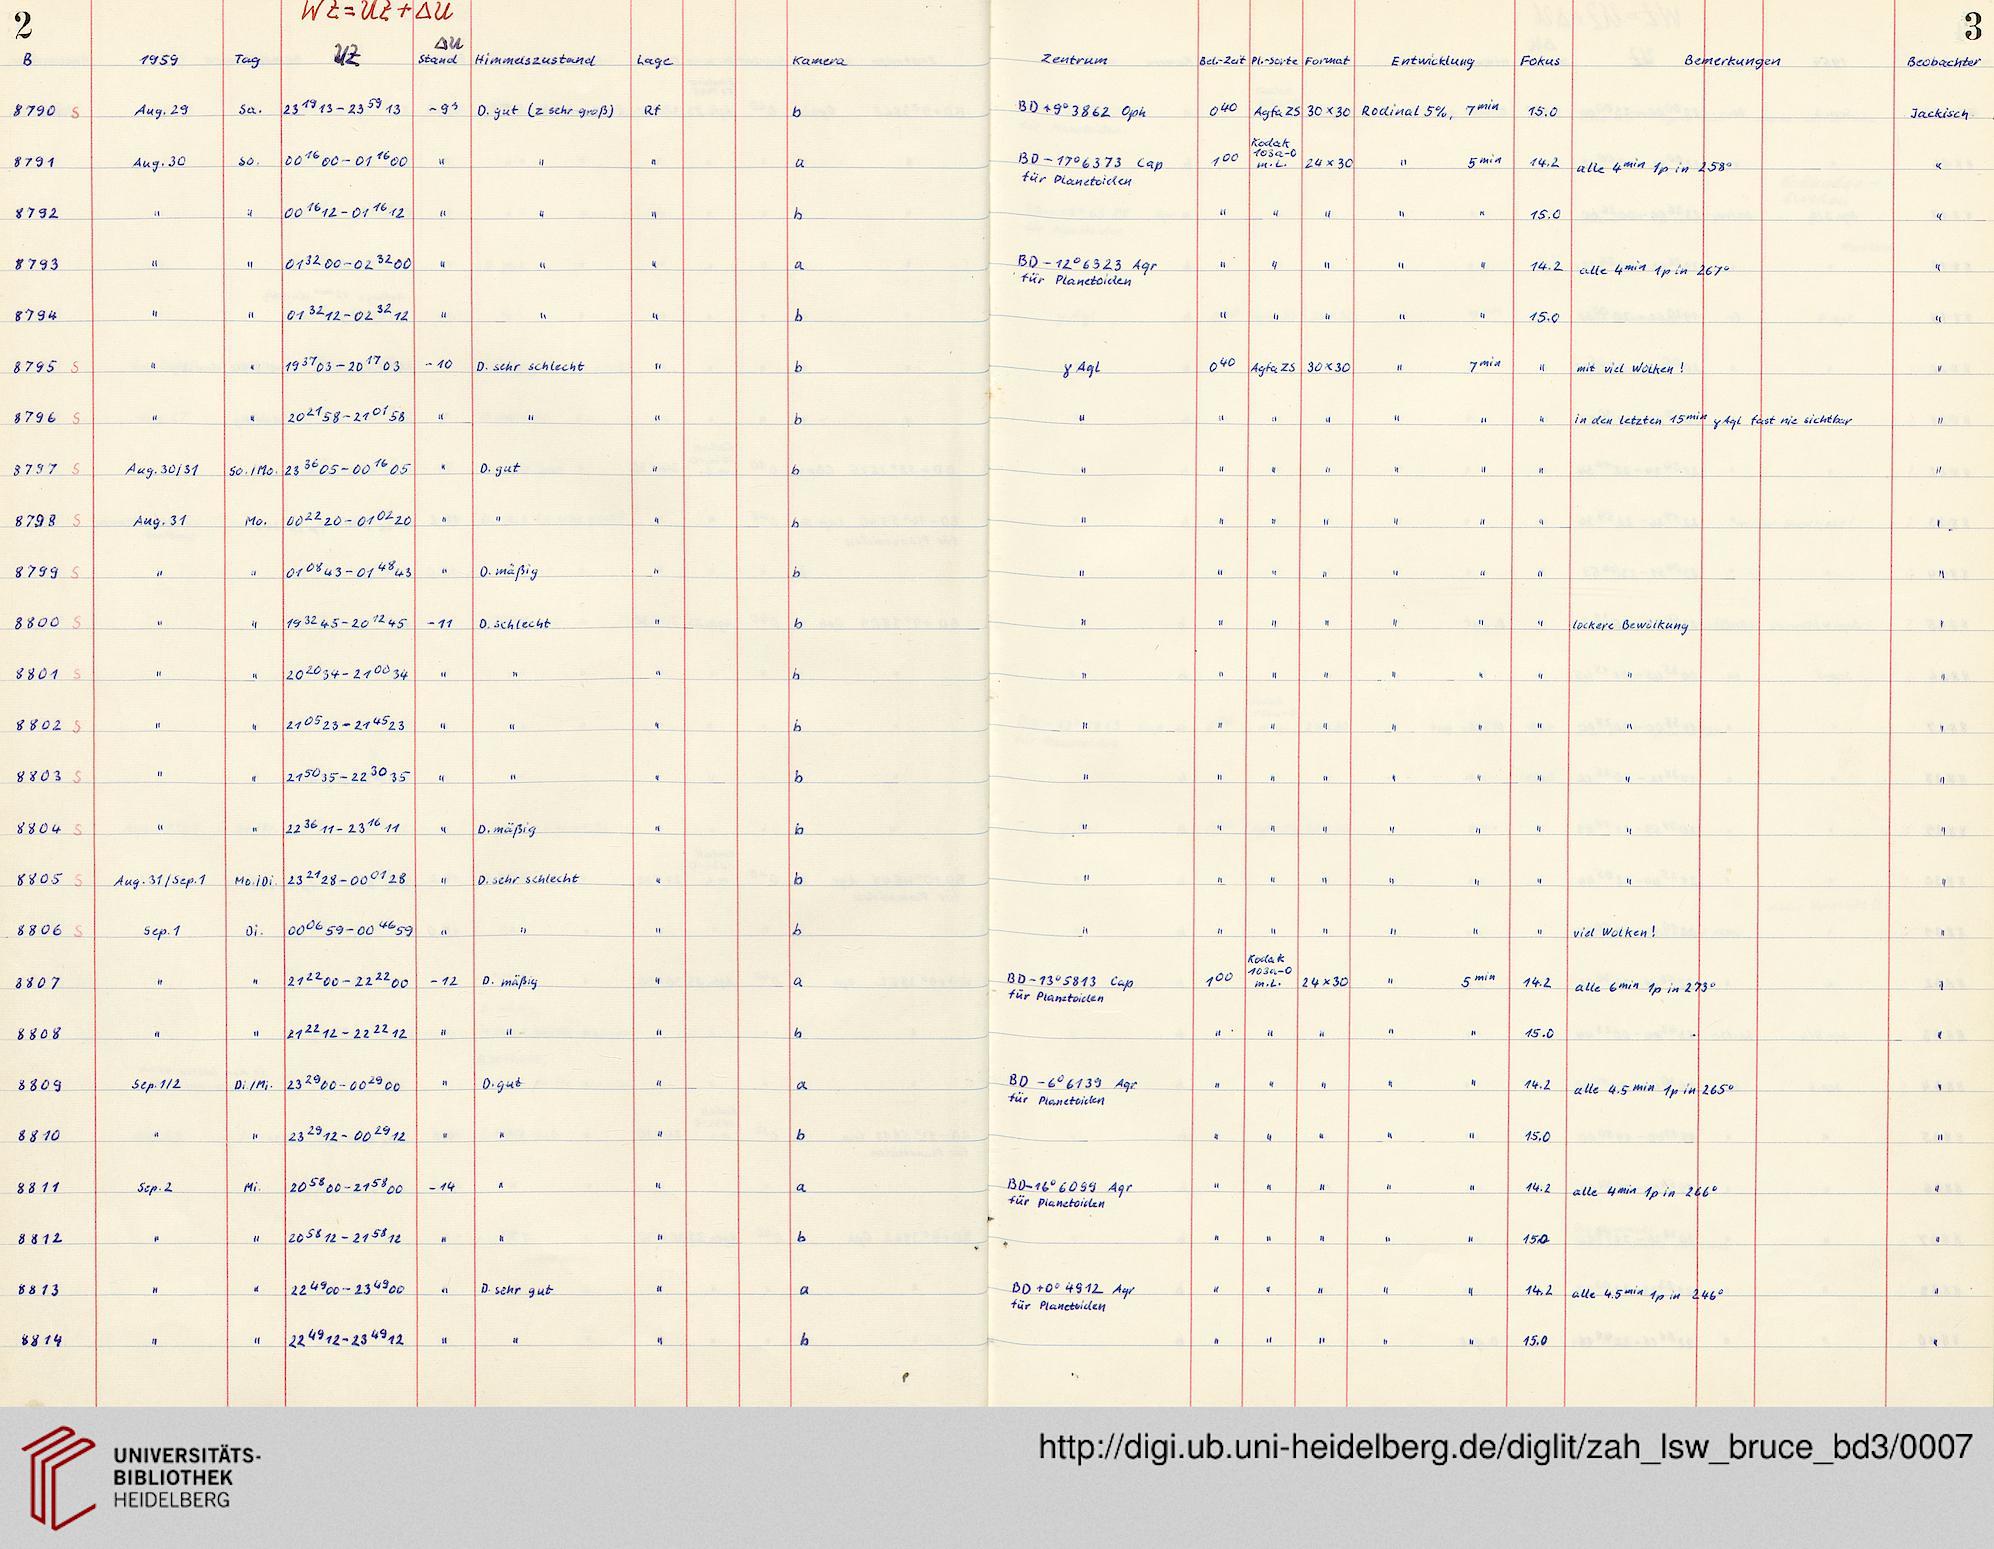The image size is (1994, 1549).
Task: Select 'D. sehr gut' in row 8813
Action: pos(516,1290)
